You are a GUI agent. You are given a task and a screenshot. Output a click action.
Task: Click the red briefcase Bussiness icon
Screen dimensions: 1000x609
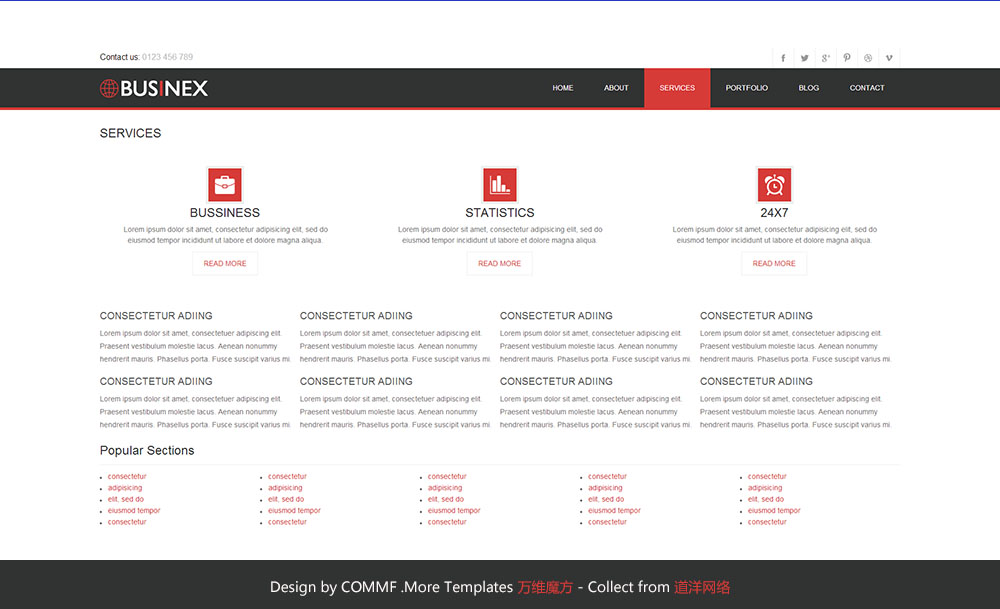click(225, 185)
